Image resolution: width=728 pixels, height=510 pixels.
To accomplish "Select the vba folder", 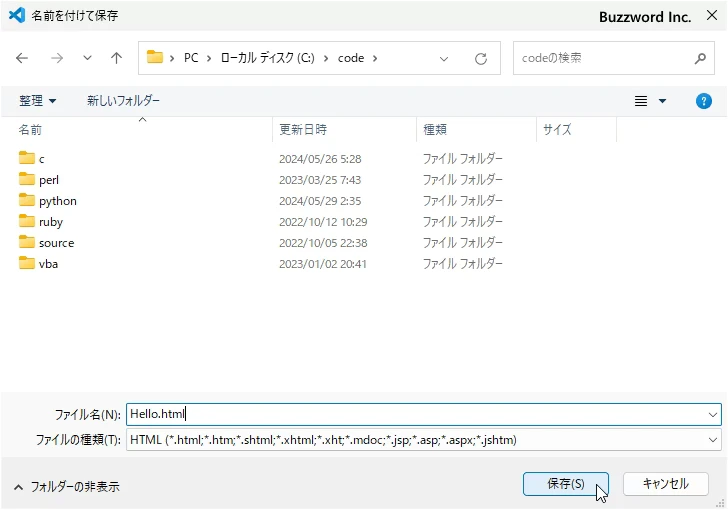I will 39,263.
